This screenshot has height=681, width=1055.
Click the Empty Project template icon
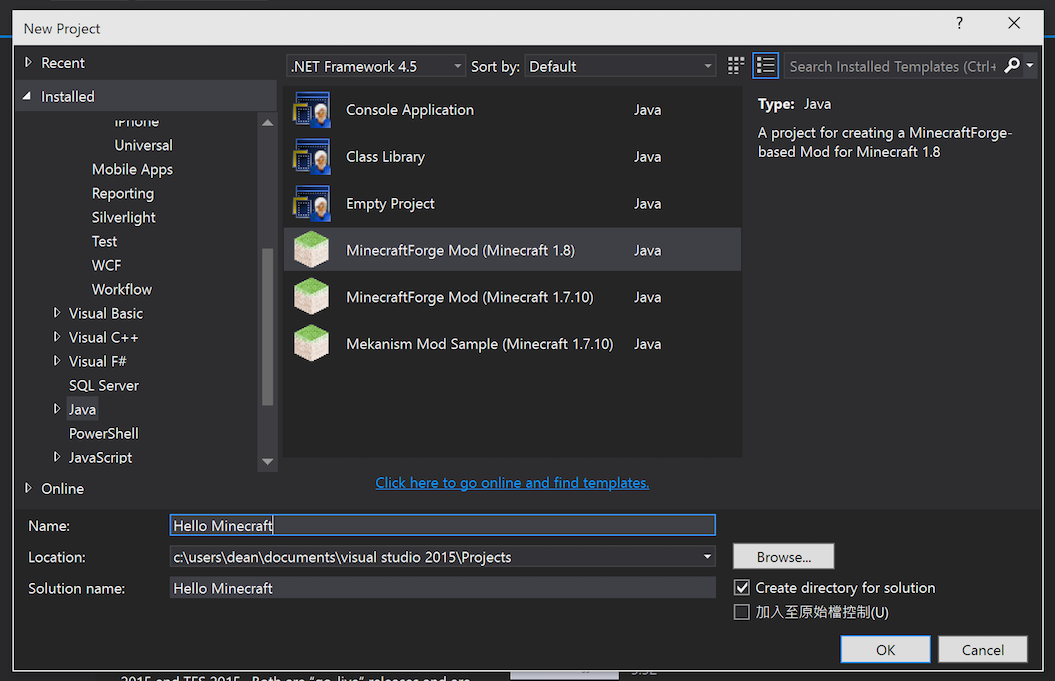coord(312,203)
